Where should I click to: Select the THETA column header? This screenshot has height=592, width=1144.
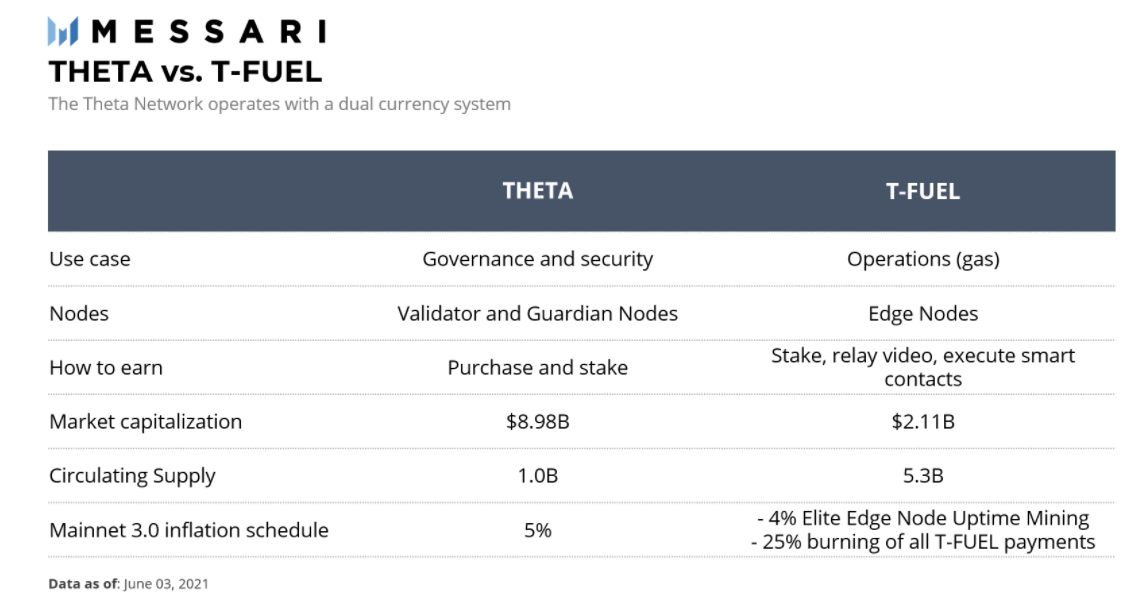[538, 191]
